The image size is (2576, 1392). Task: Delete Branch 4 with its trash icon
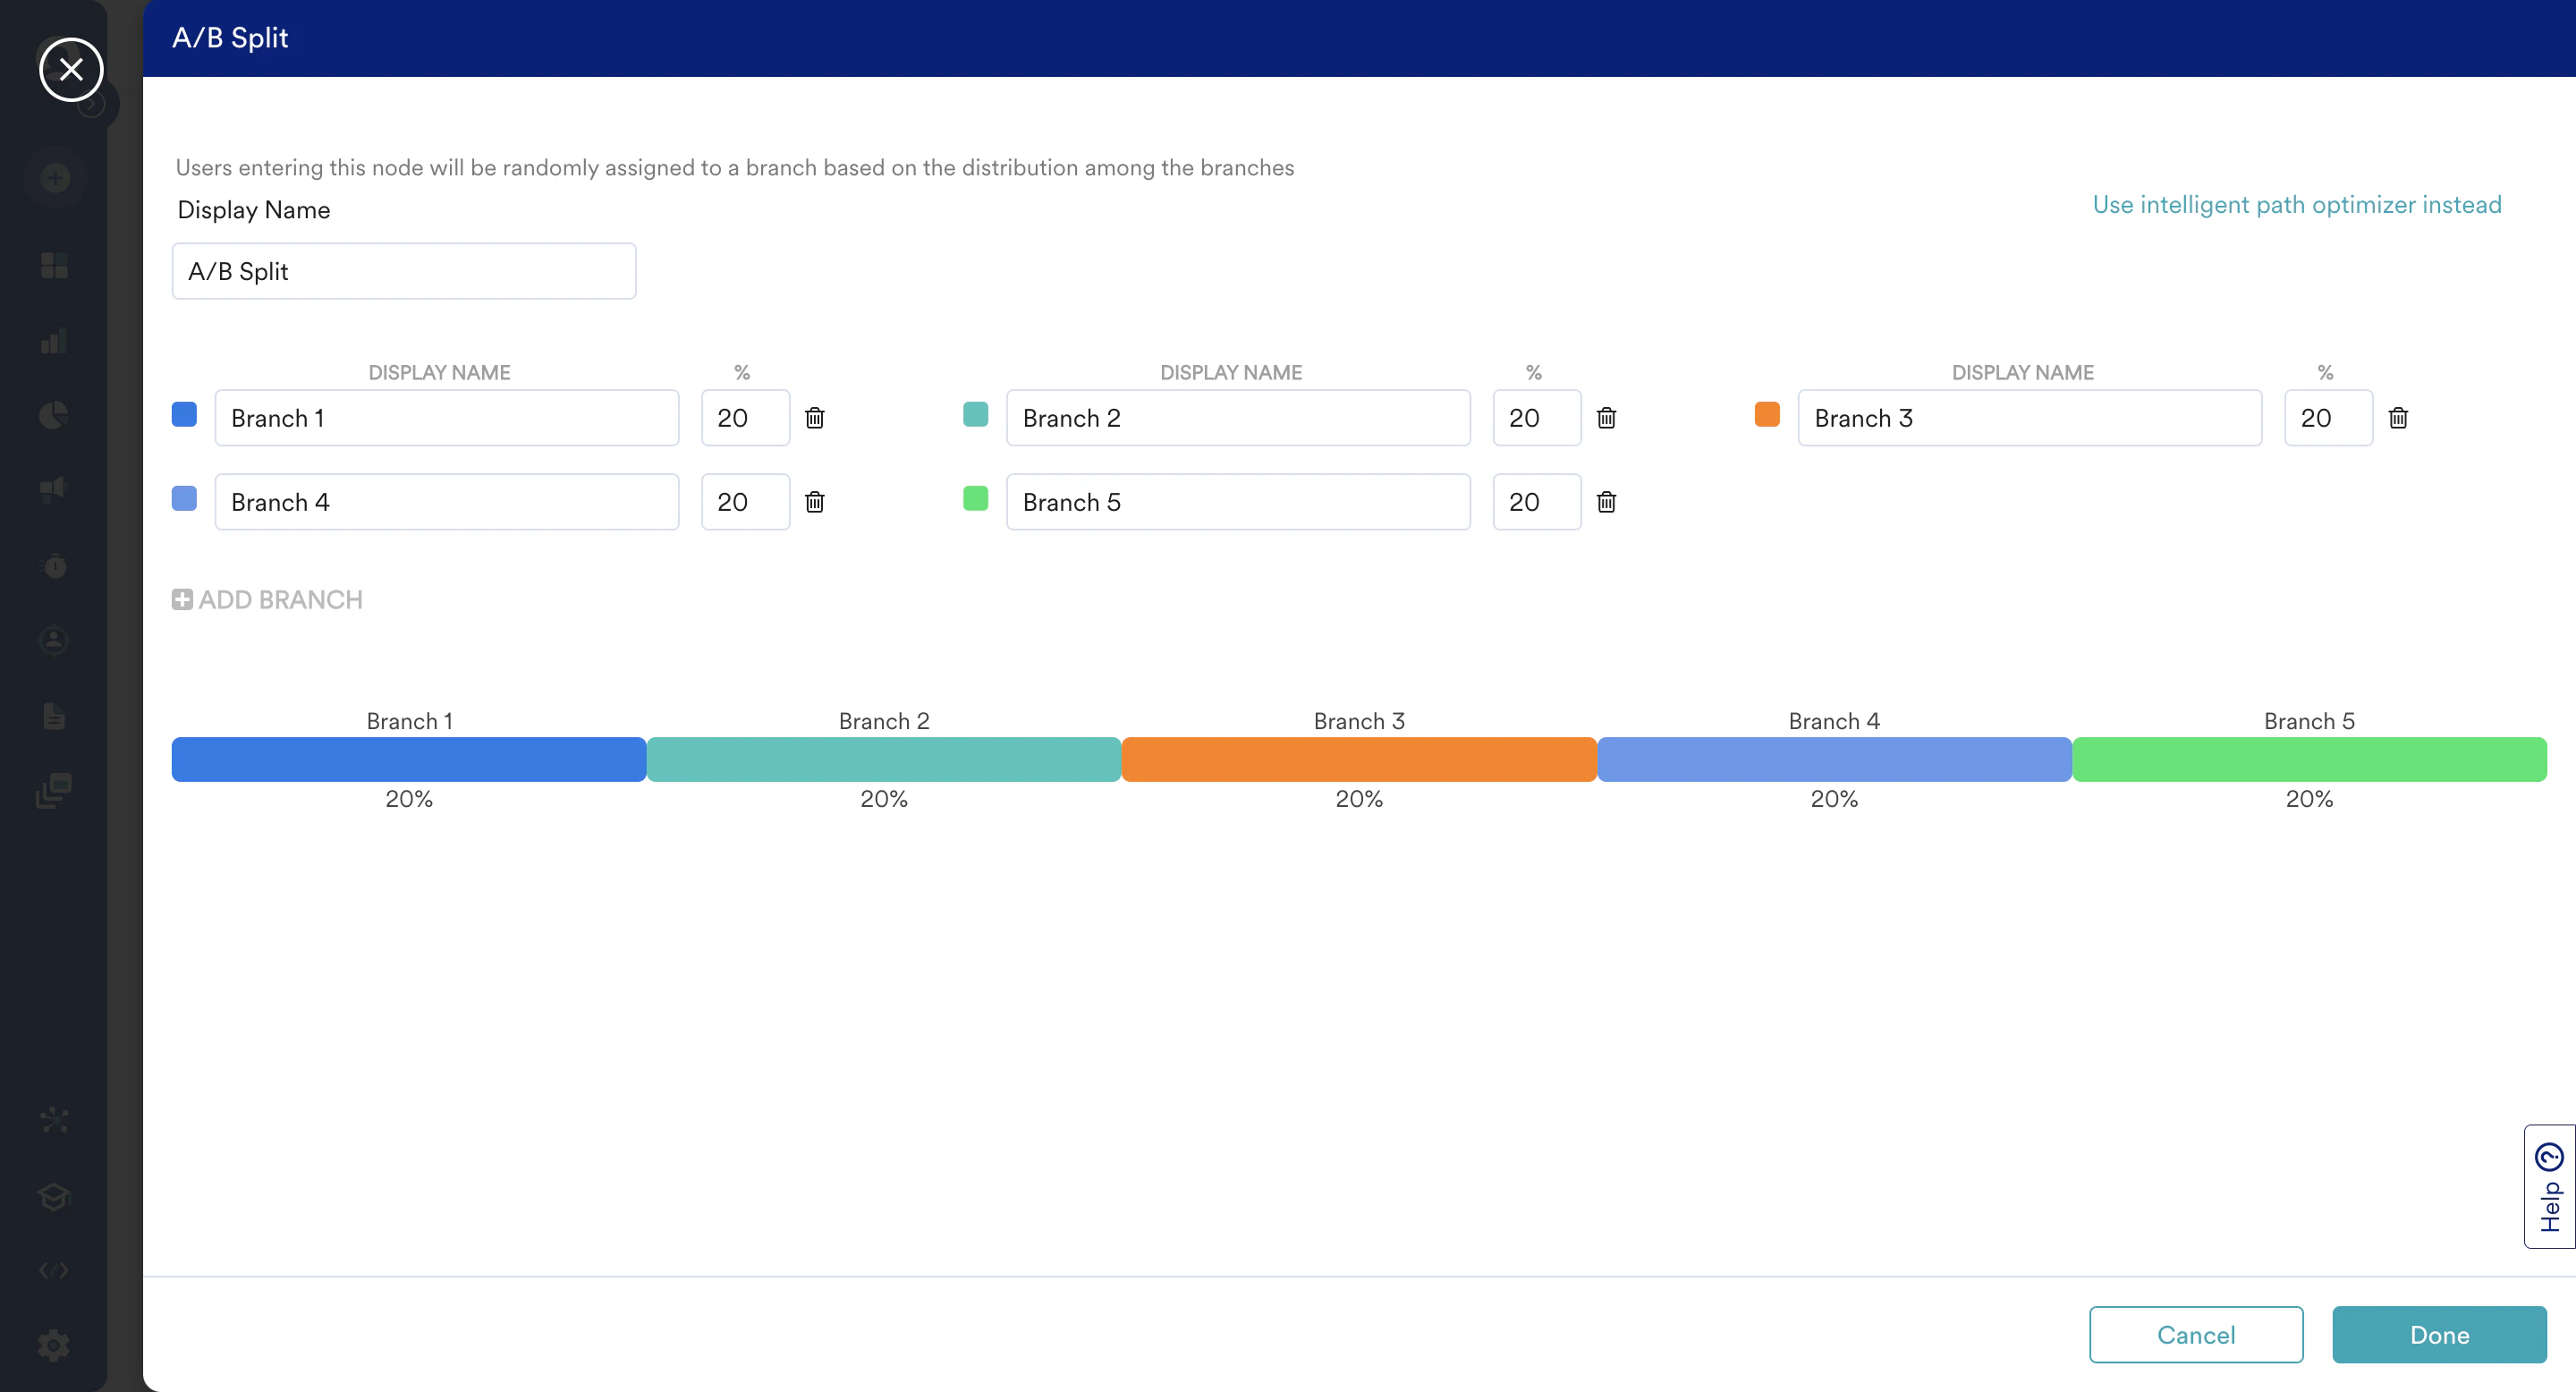815,502
